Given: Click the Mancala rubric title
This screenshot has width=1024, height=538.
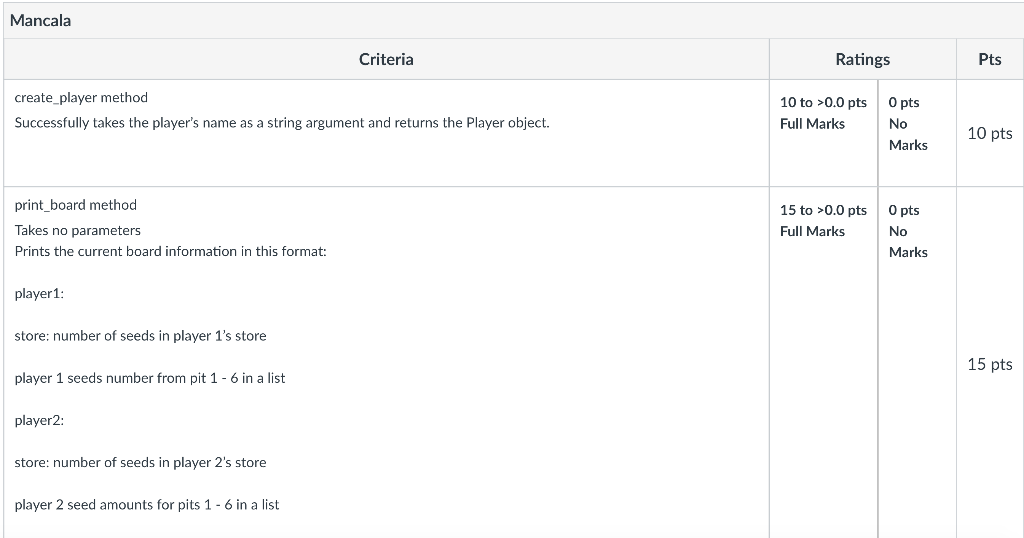Looking at the screenshot, I should tap(41, 20).
